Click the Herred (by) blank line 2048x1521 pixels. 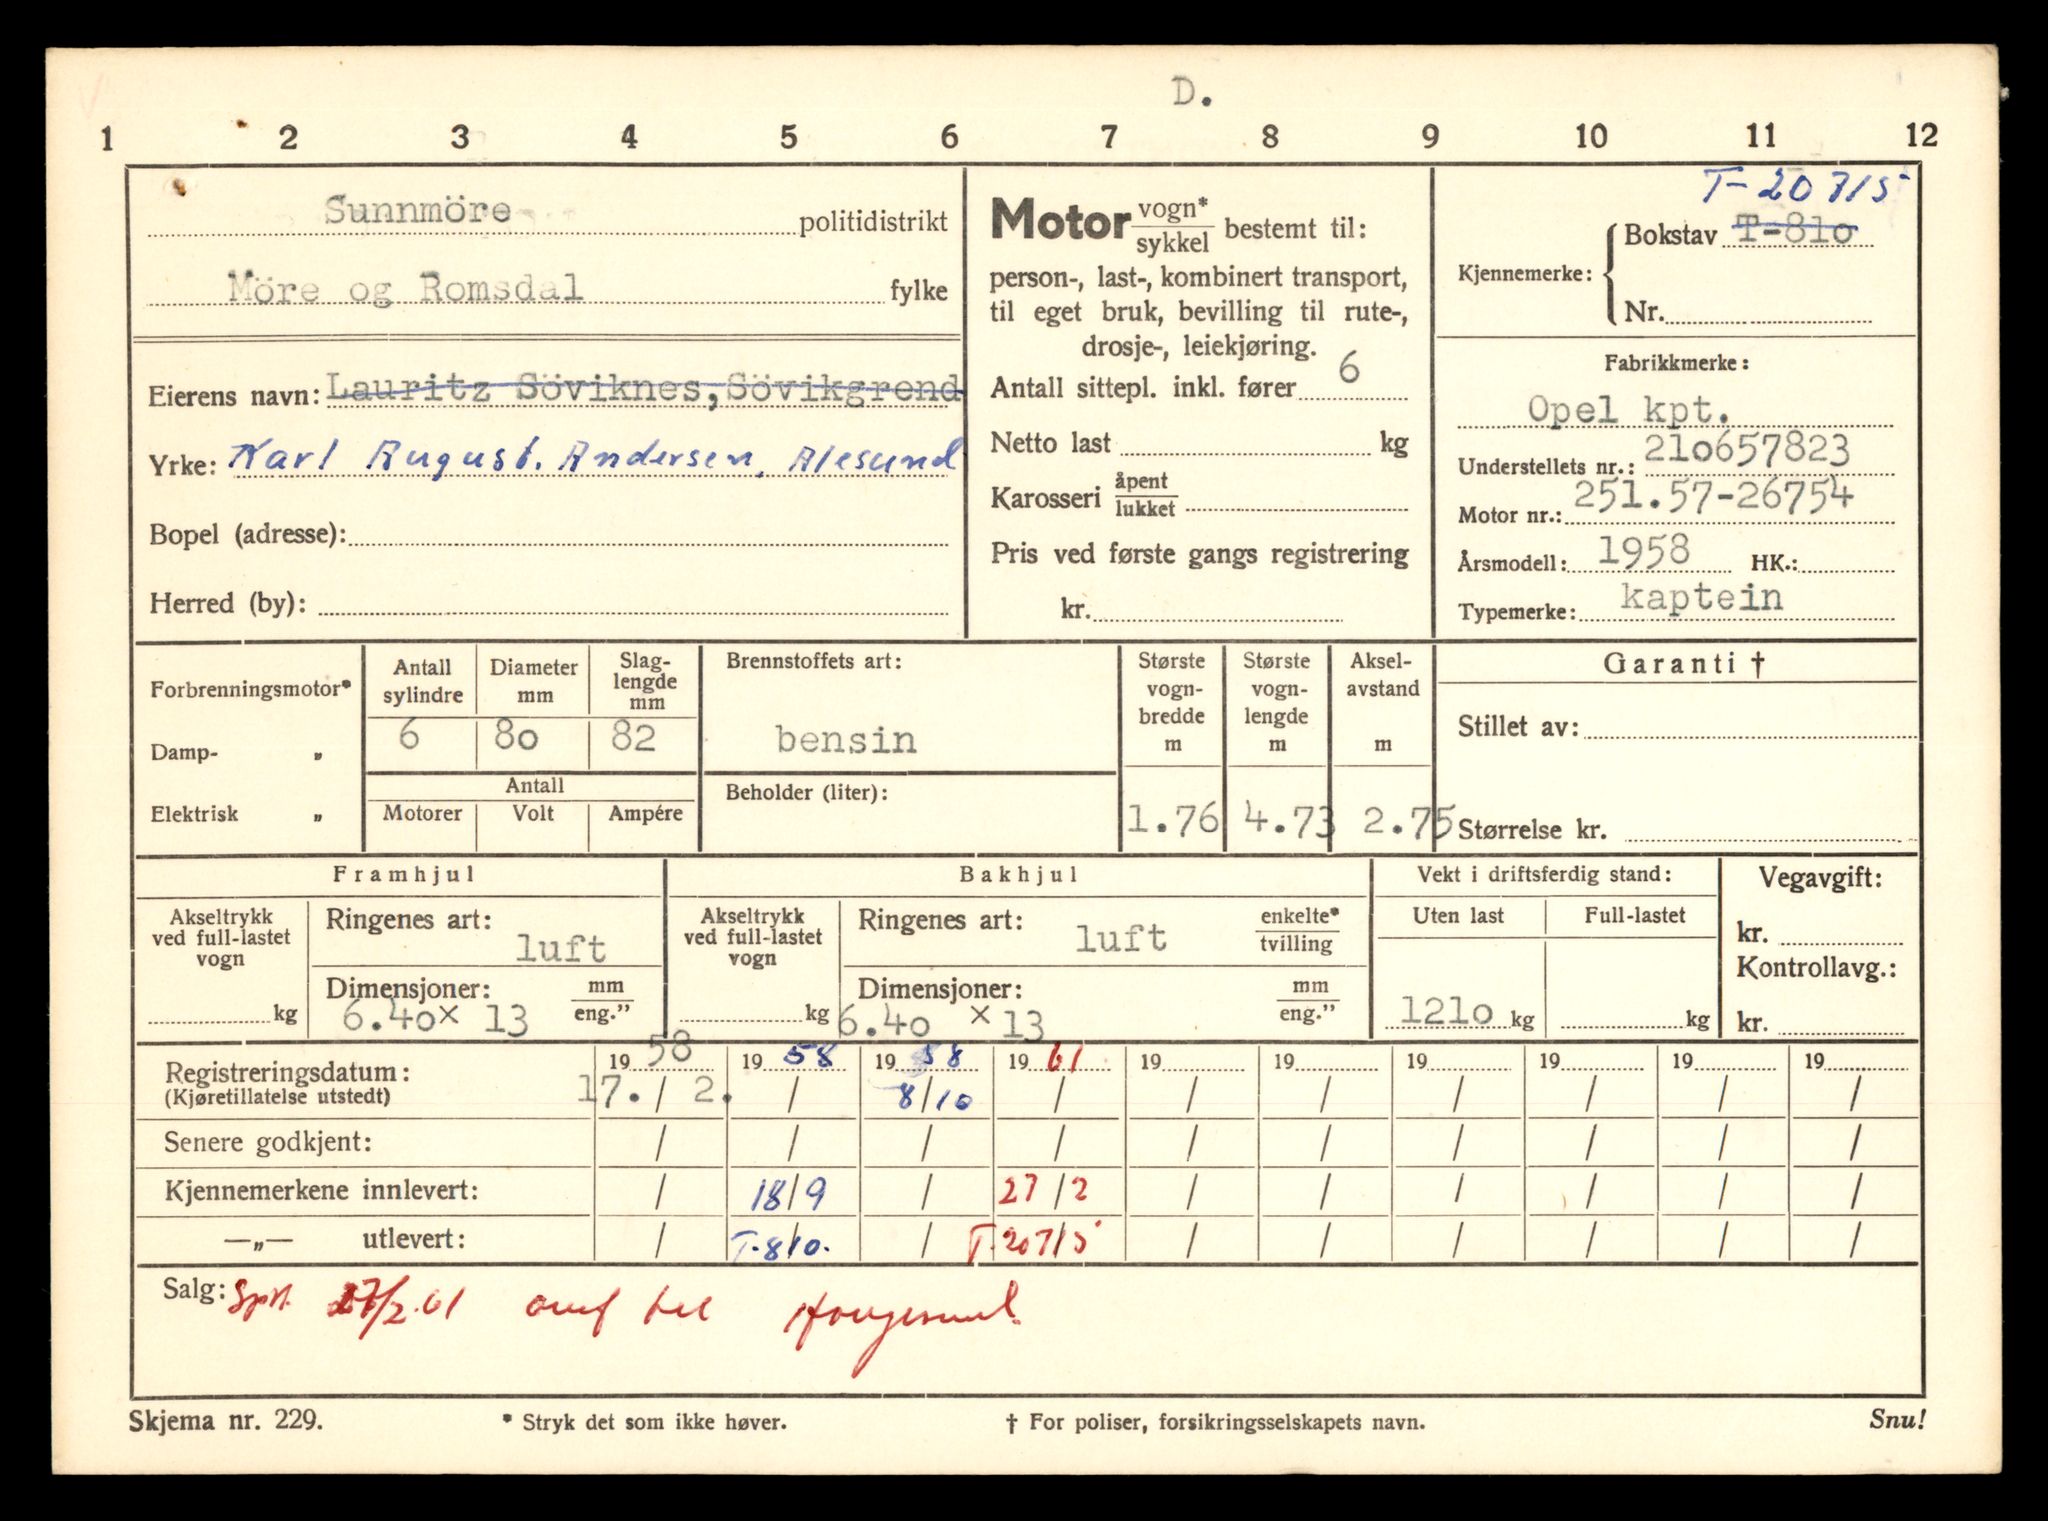pyautogui.click(x=632, y=605)
